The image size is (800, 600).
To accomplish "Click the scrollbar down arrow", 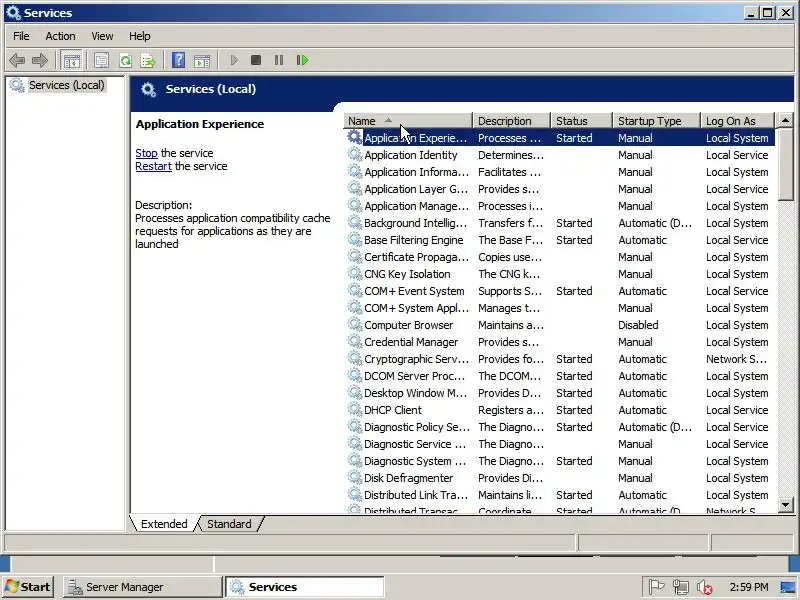I will pyautogui.click(x=786, y=505).
